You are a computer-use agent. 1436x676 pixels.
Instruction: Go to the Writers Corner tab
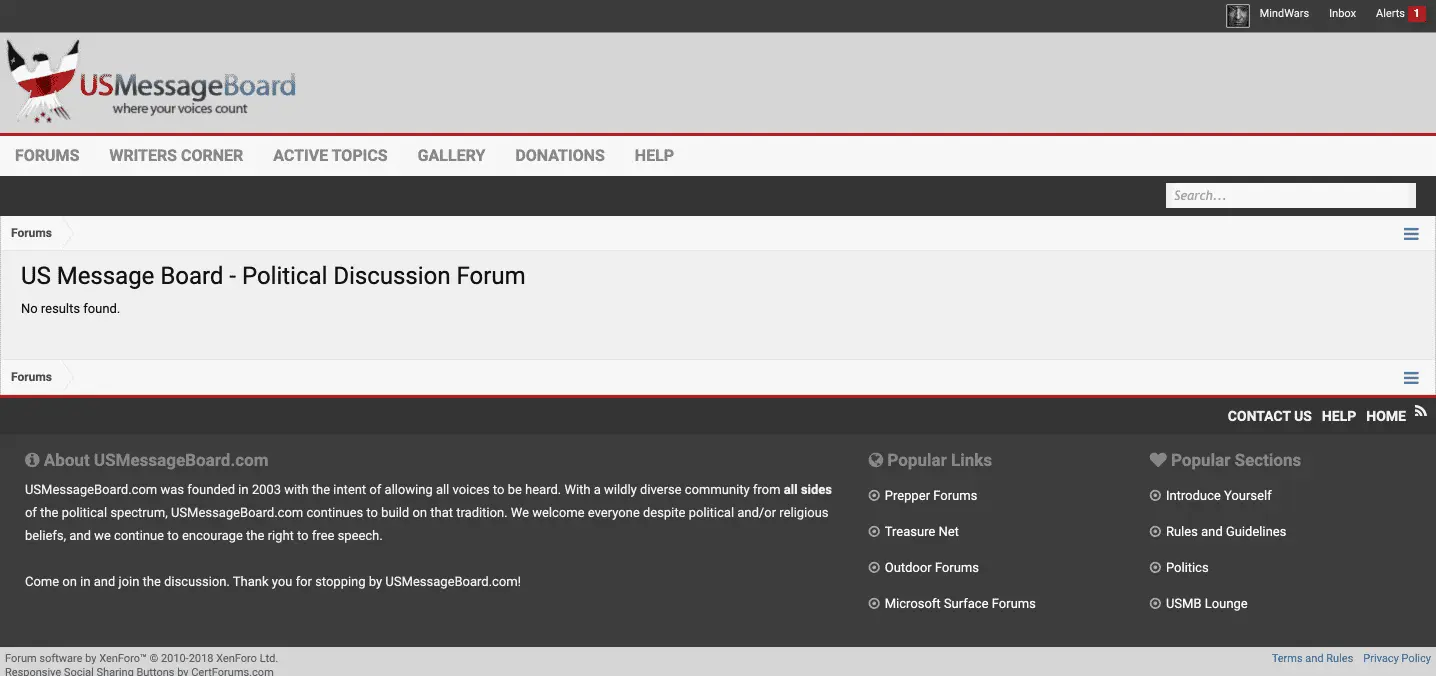point(176,155)
